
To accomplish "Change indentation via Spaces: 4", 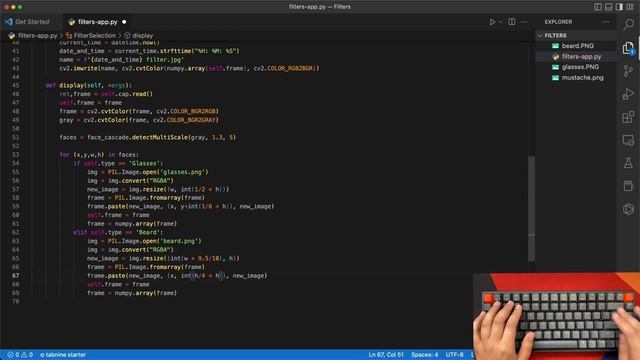I will click(424, 355).
